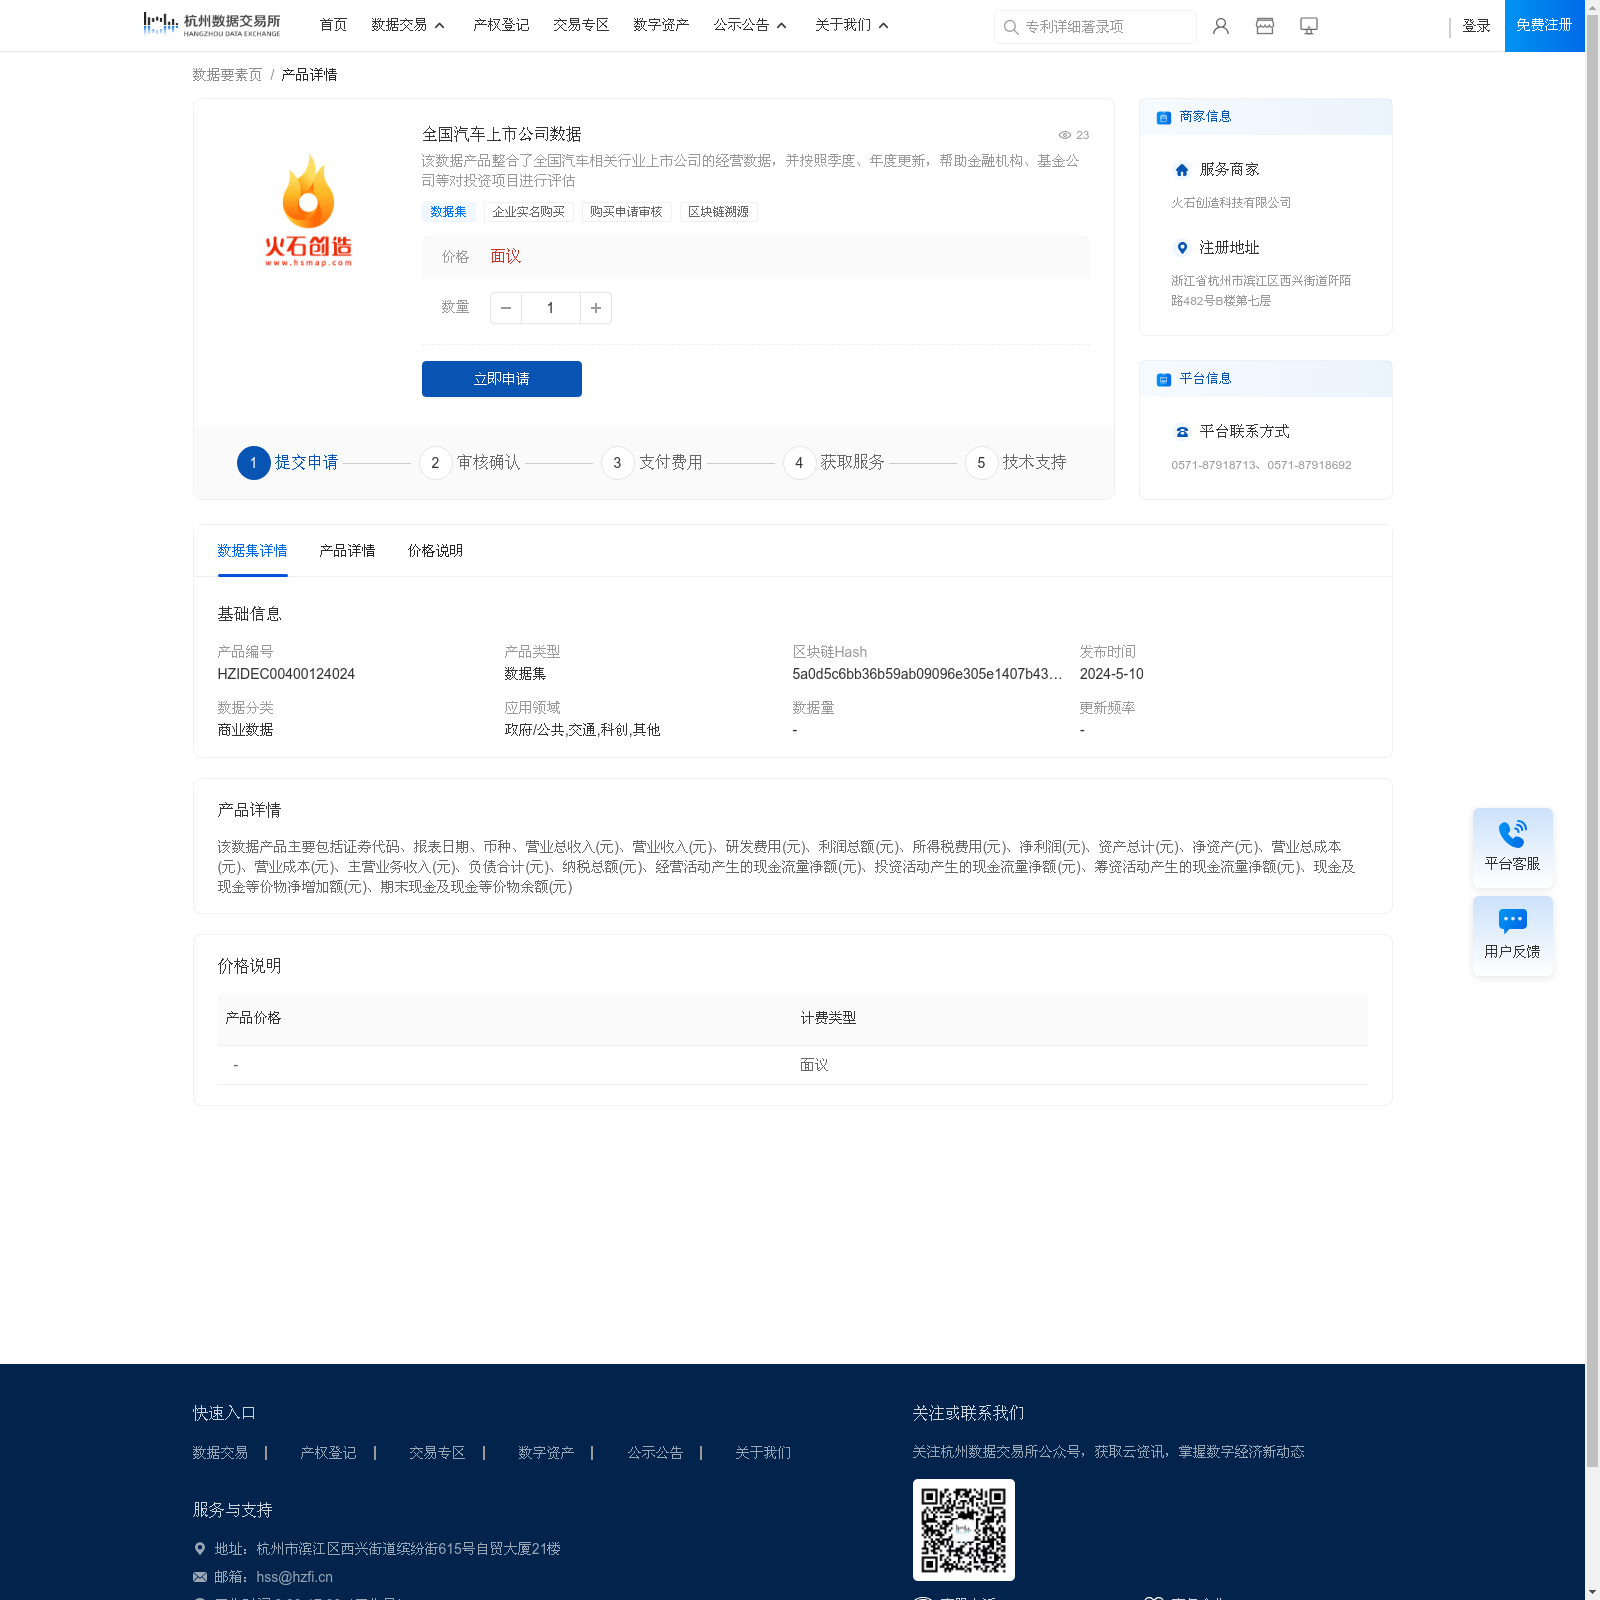Open 用户反馈 chat feedback widget
This screenshot has width=1600, height=1600.
pos(1513,935)
